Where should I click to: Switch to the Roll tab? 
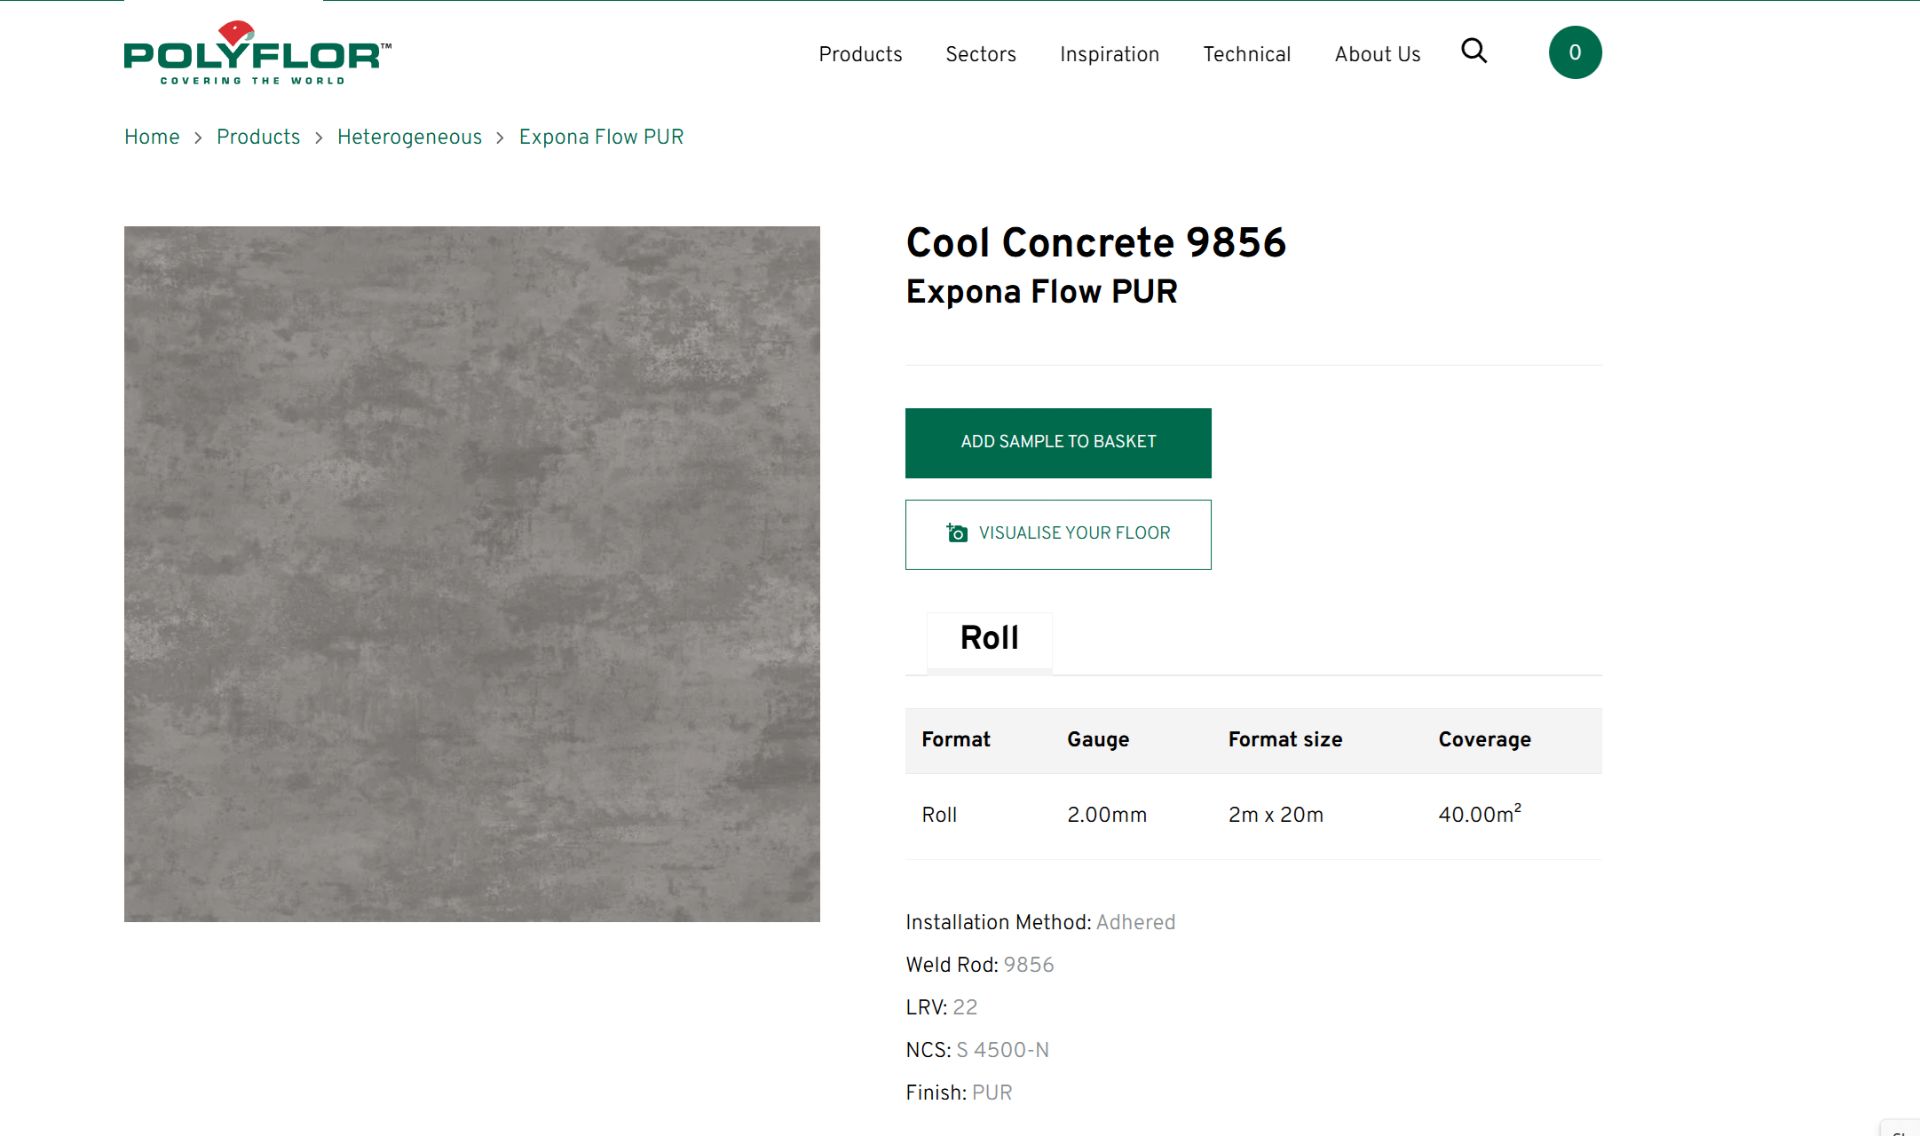(988, 640)
